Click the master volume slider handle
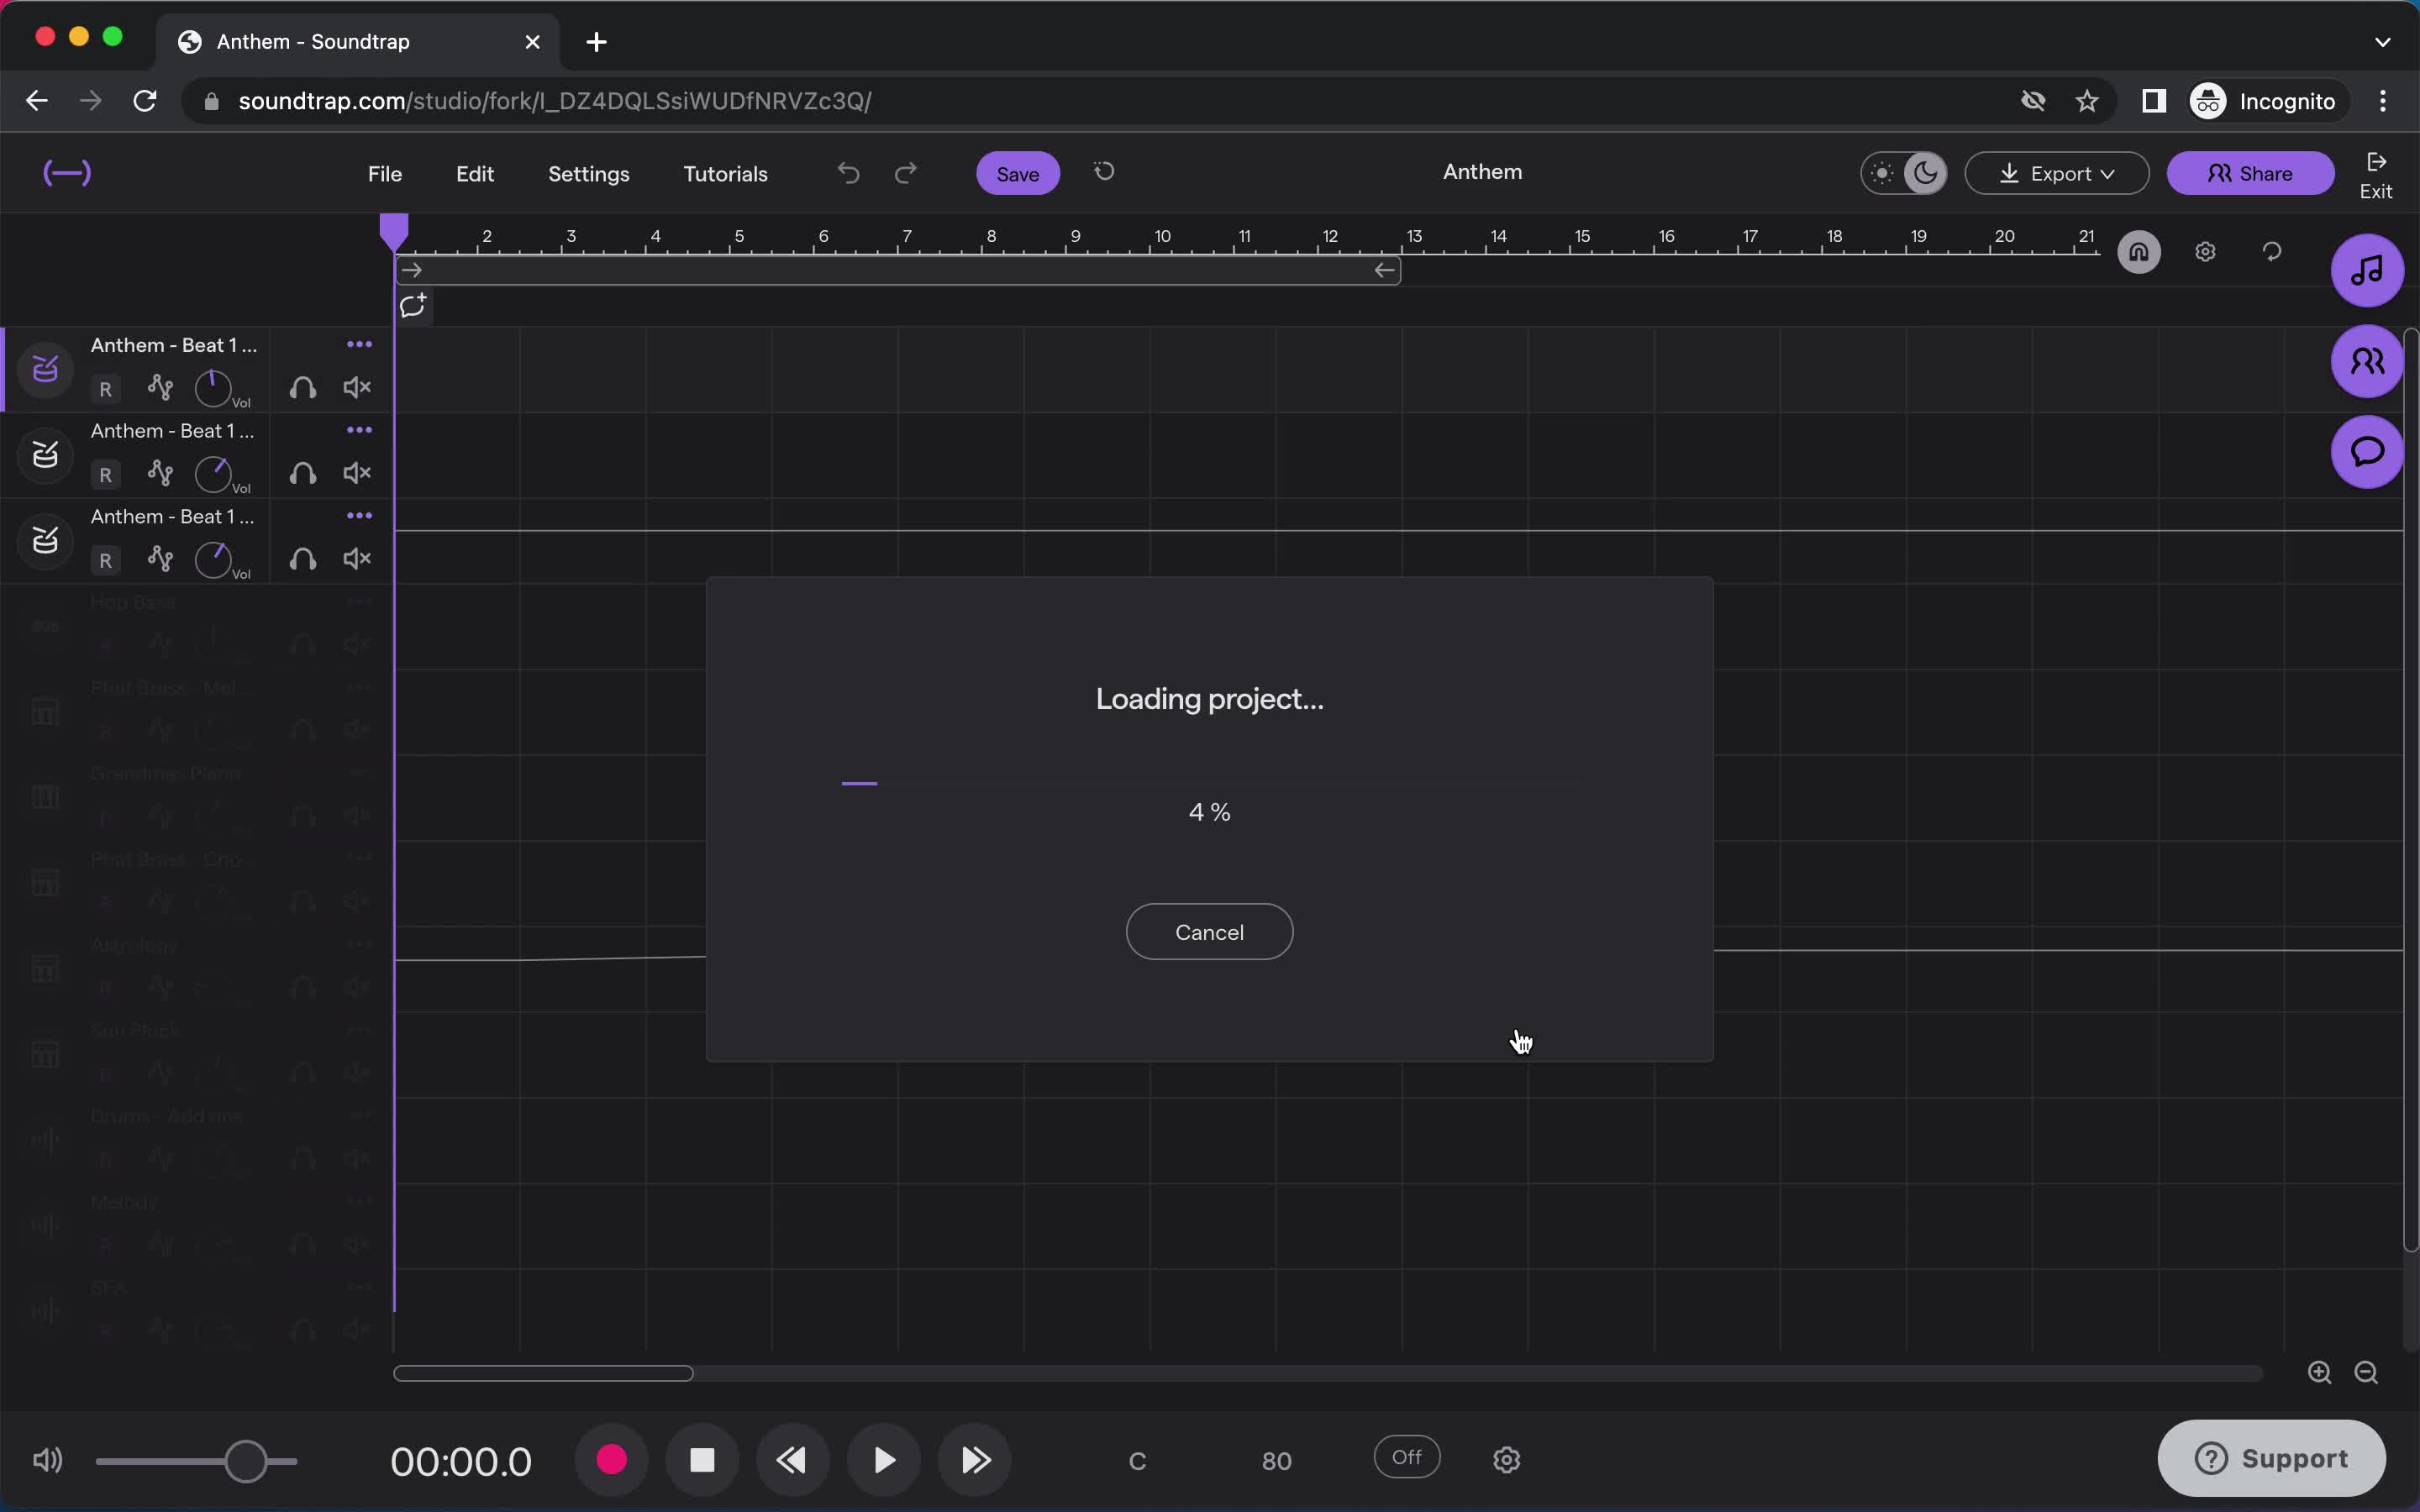The height and width of the screenshot is (1512, 2420). click(x=246, y=1461)
